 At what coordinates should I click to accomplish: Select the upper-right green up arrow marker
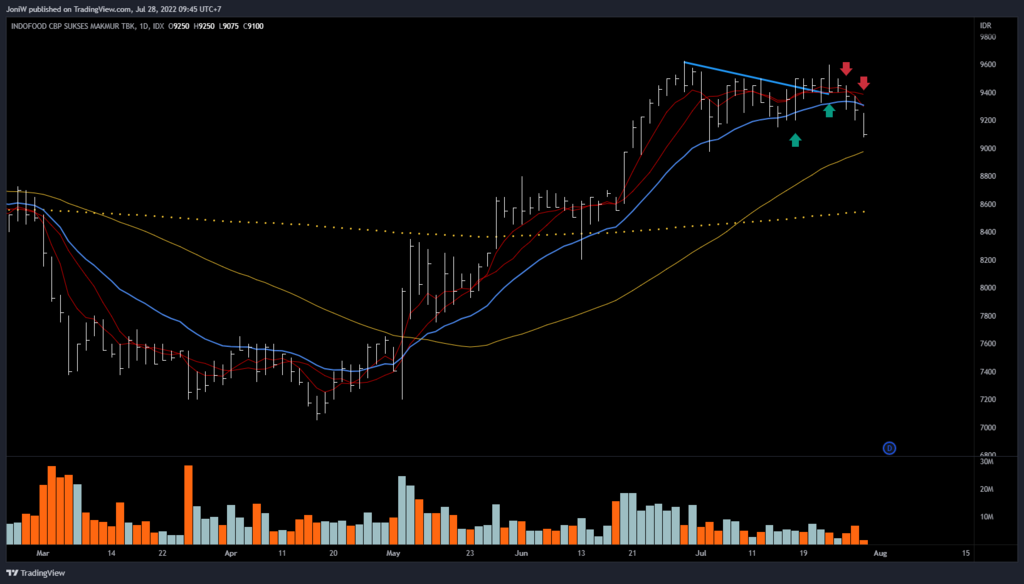coord(829,110)
